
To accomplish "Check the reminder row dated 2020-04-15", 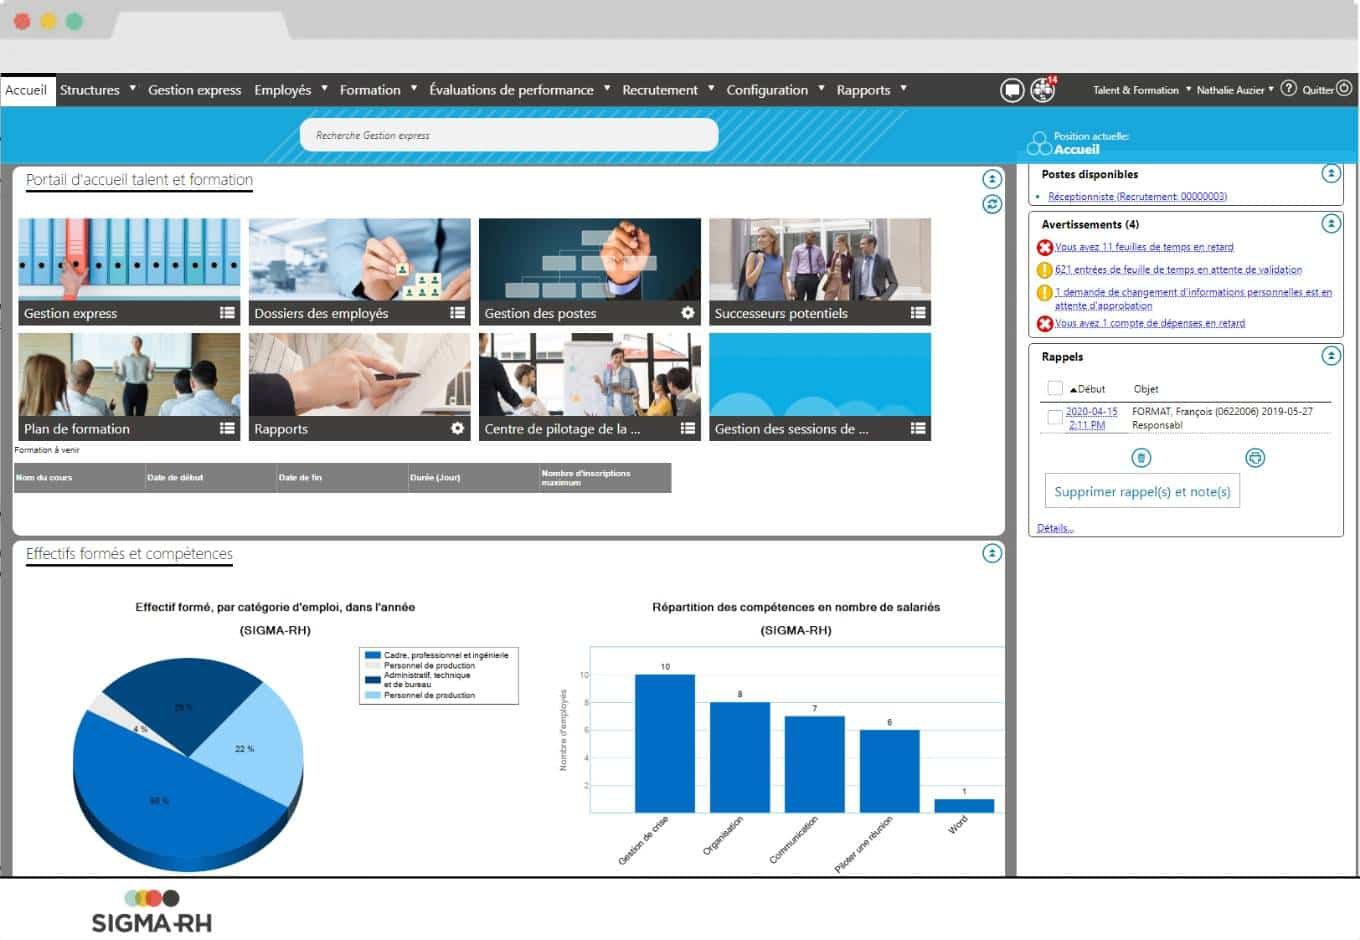I will pyautogui.click(x=1055, y=418).
